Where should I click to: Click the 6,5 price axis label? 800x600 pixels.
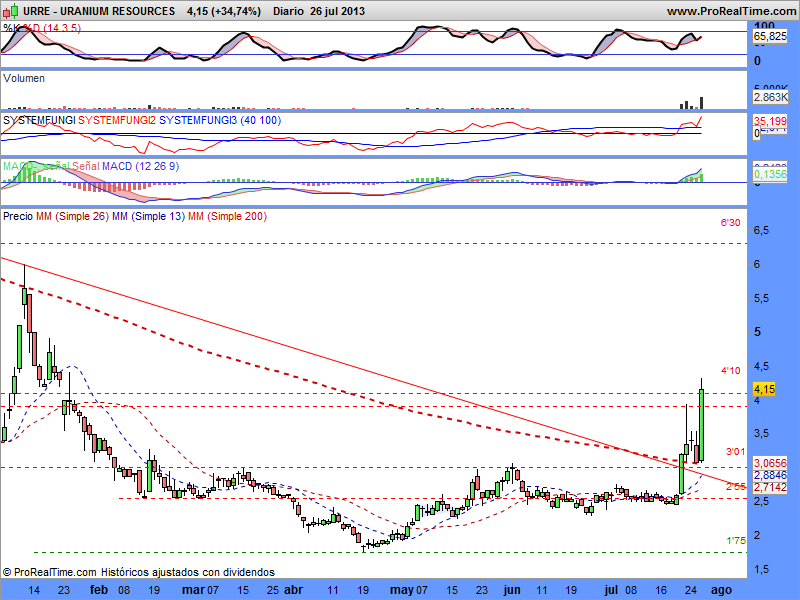click(x=761, y=231)
